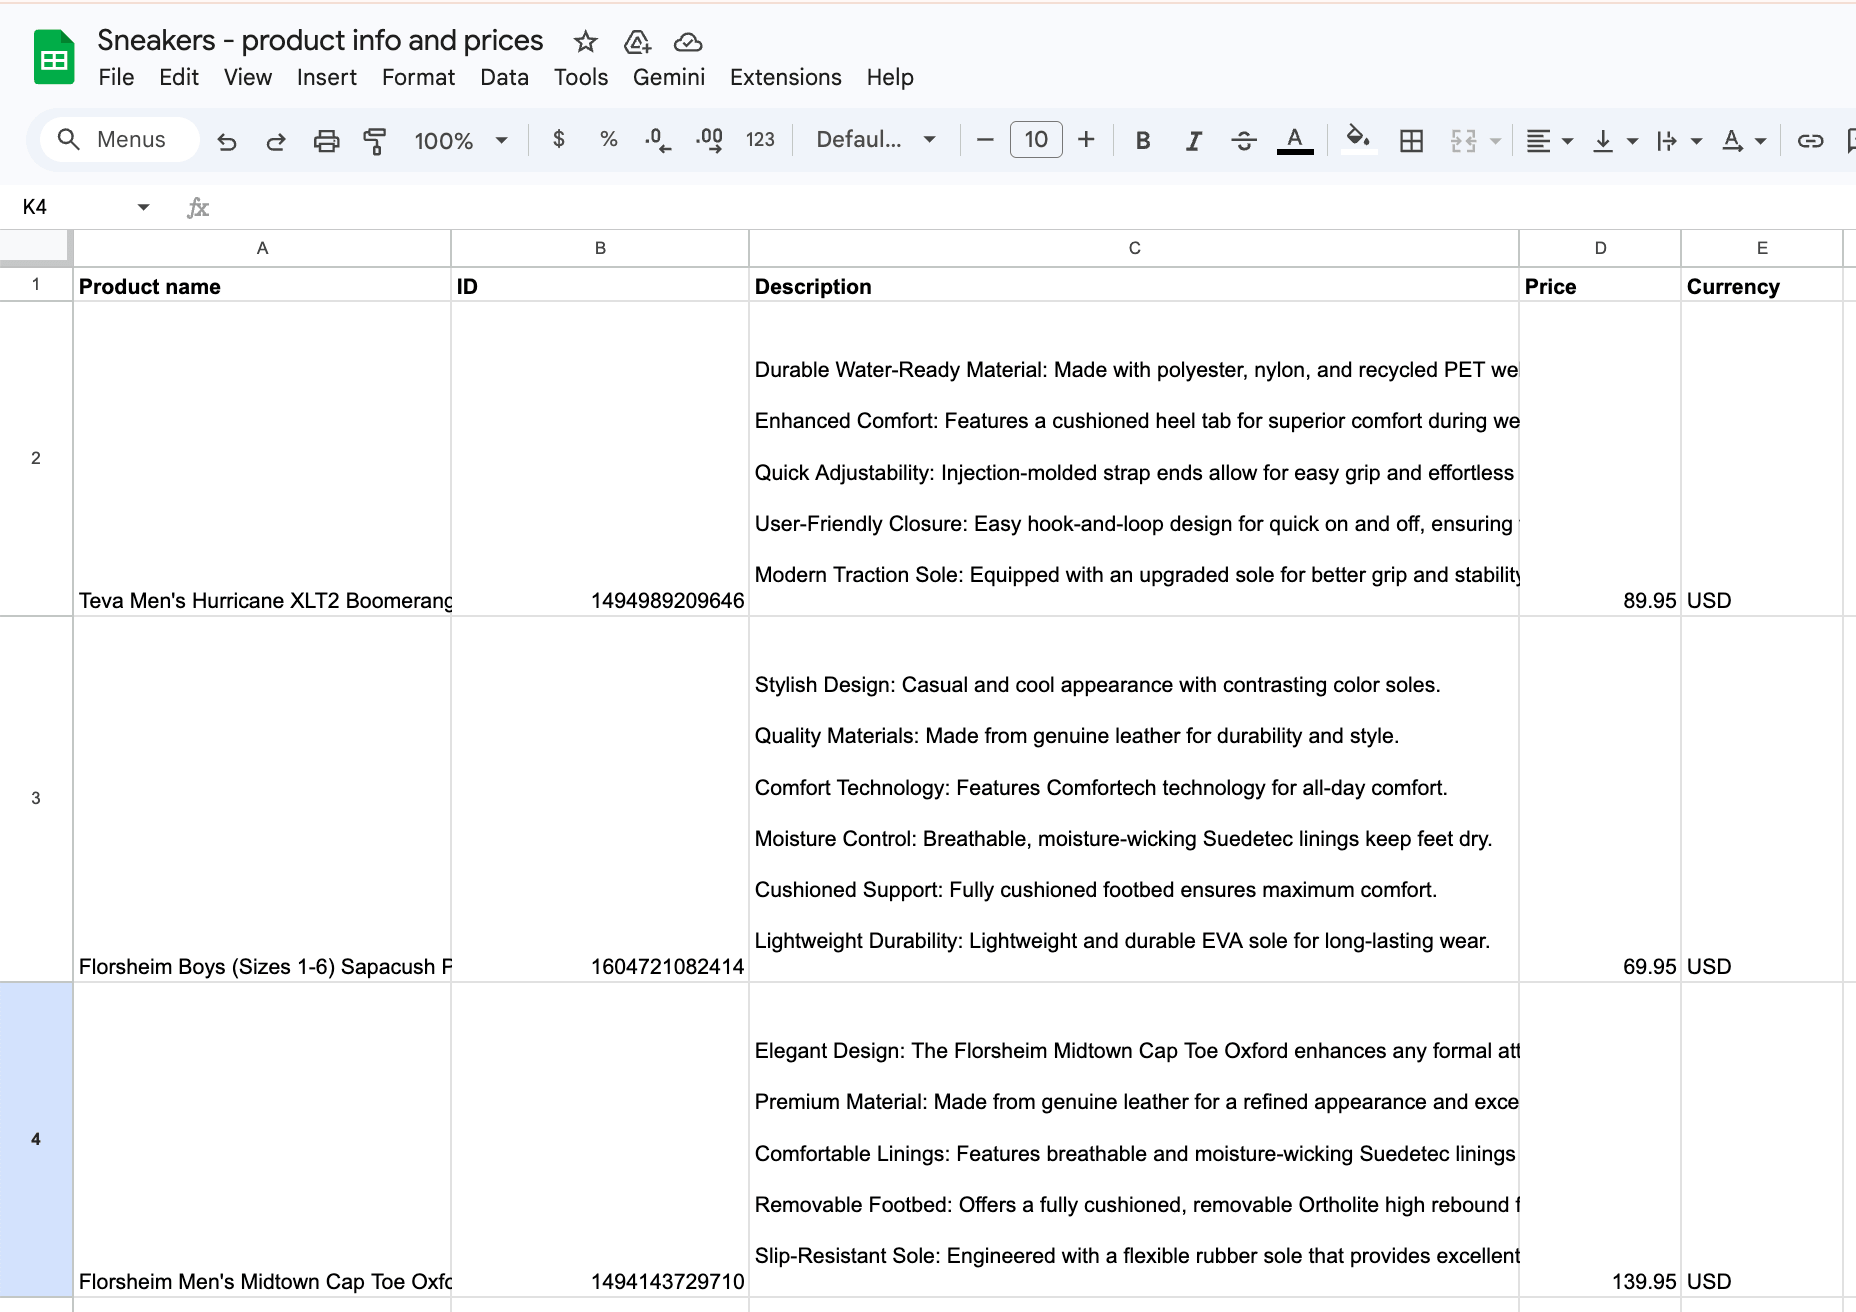Format selection as percent
The image size is (1856, 1312).
(x=607, y=140)
